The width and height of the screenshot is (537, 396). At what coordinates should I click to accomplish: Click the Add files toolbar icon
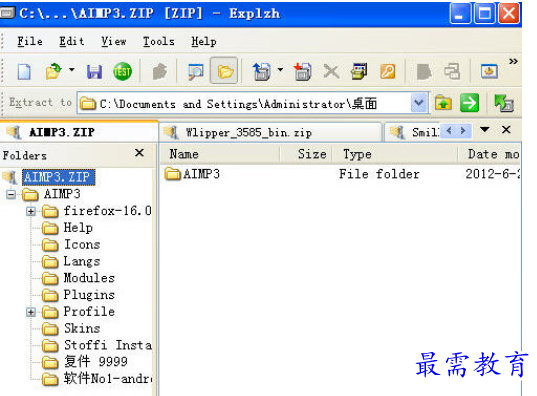click(x=303, y=72)
